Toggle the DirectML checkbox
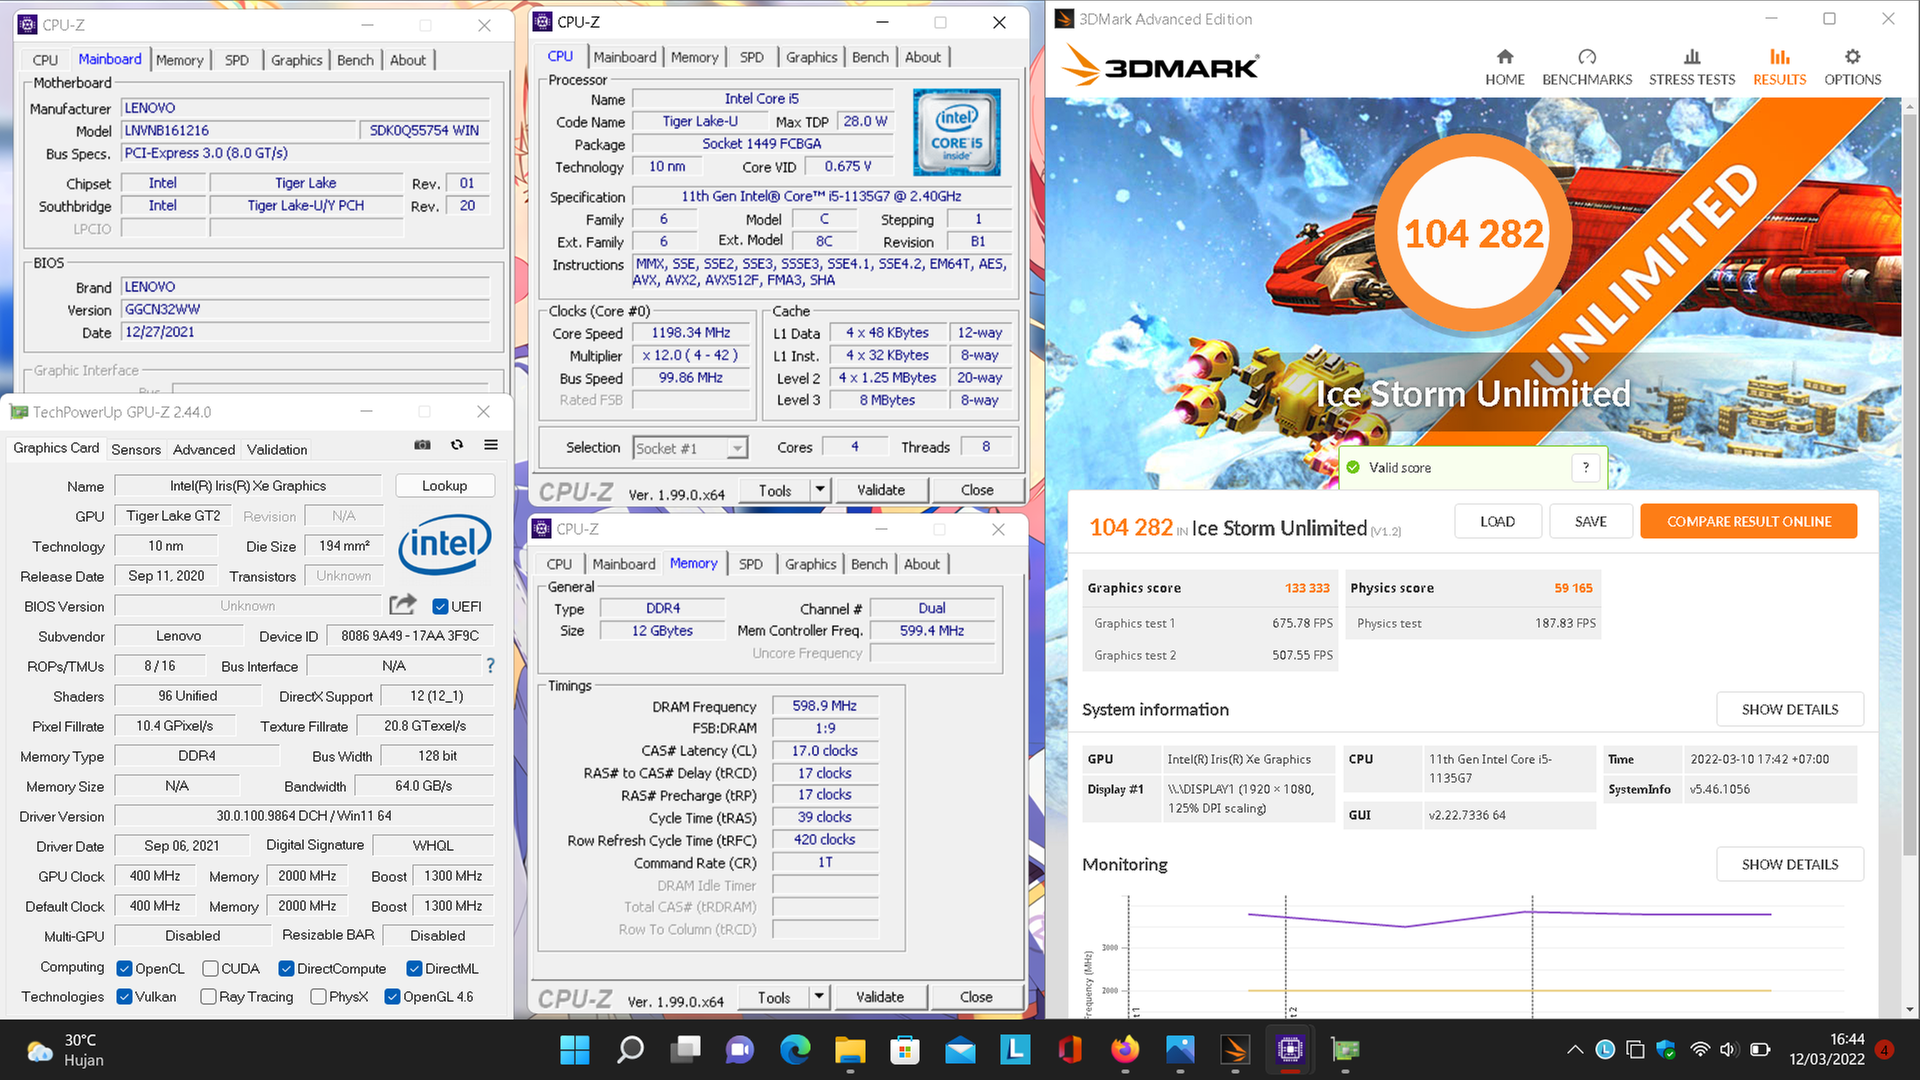Viewport: 1920px width, 1080px height. (x=414, y=968)
